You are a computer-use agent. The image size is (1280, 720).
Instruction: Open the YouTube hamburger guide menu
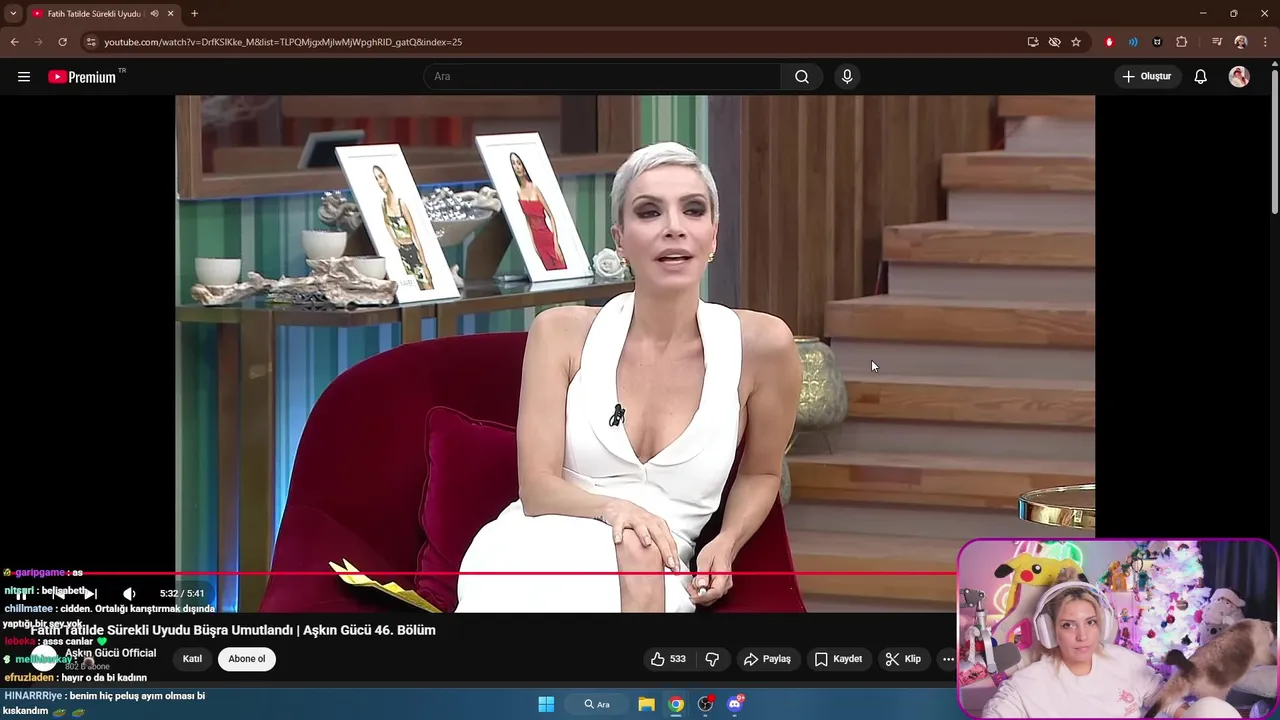pos(24,77)
